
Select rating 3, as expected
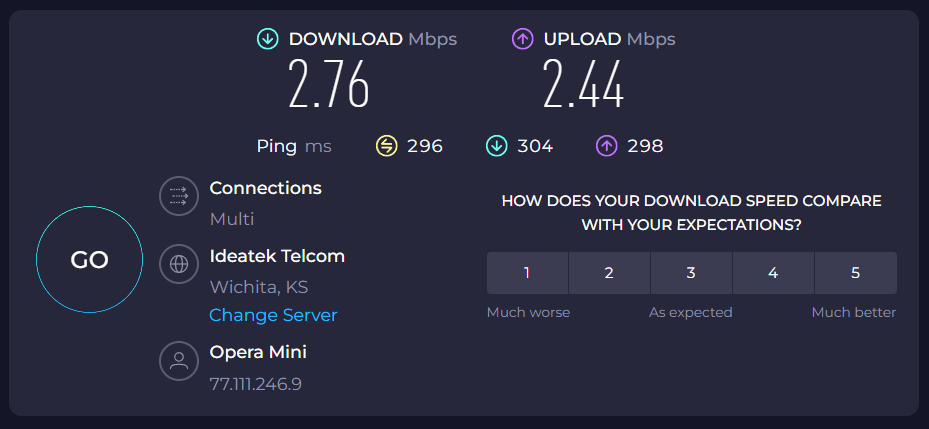[691, 273]
